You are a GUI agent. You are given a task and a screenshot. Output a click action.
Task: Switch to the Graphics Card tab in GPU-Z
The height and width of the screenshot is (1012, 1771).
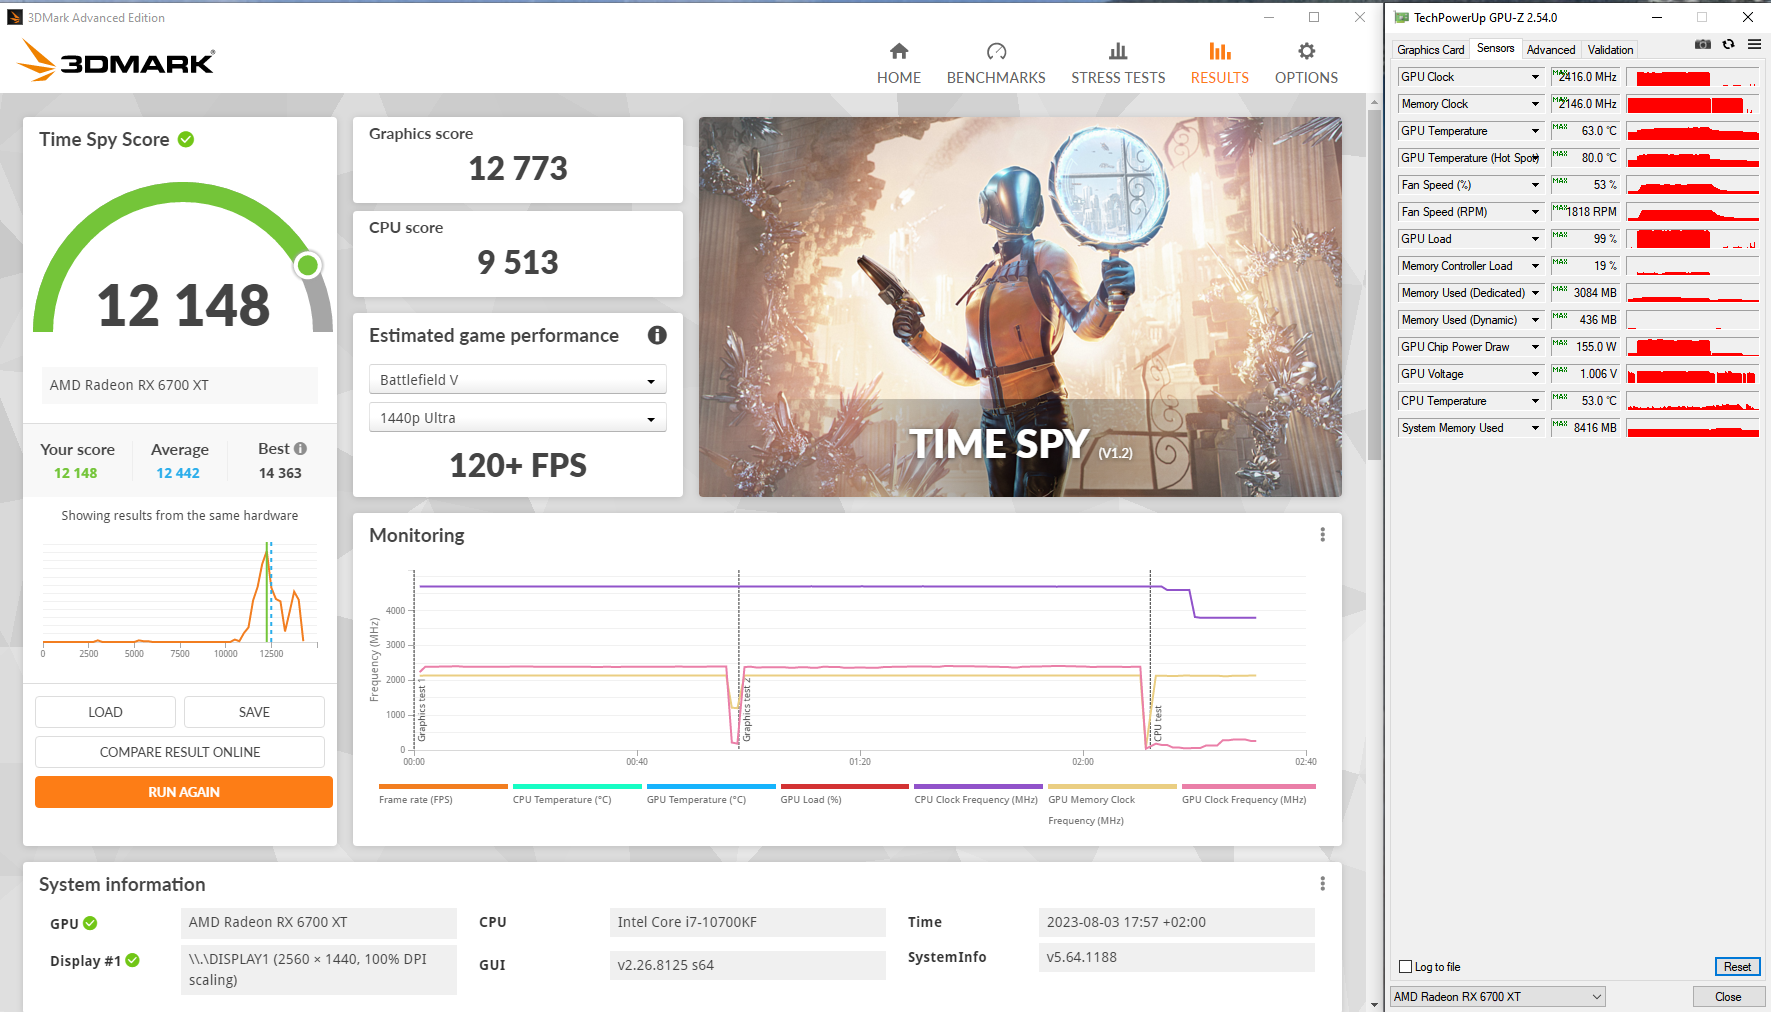[1430, 50]
